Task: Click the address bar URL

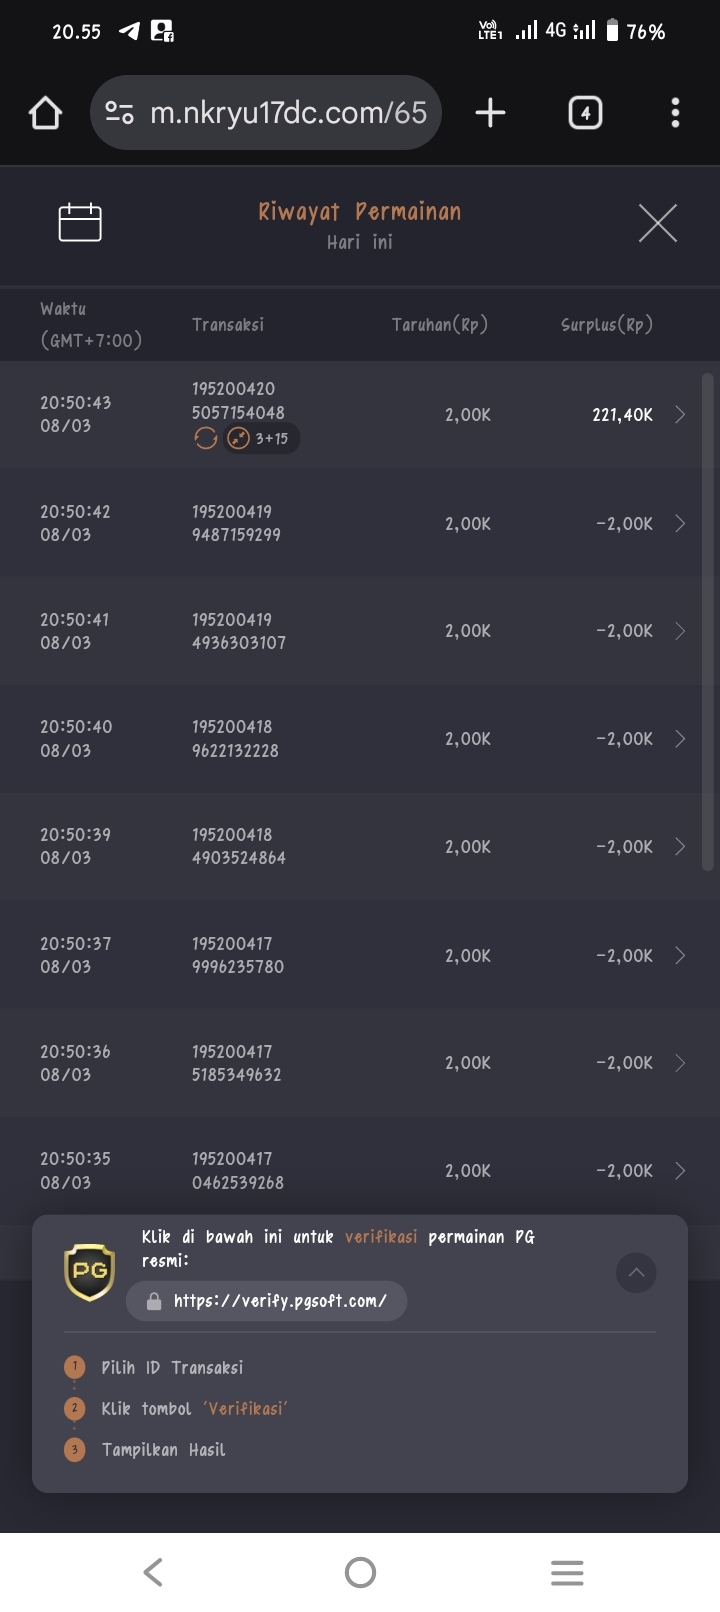Action: pyautogui.click(x=288, y=113)
